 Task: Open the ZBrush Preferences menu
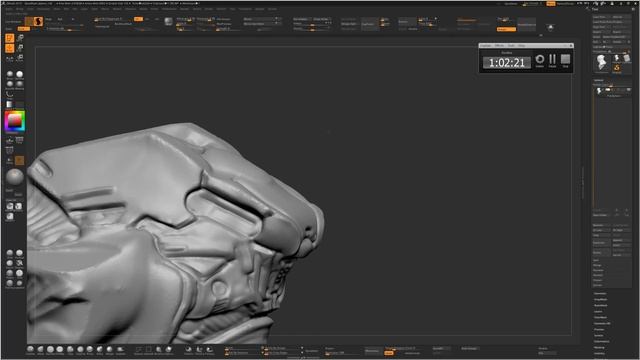pos(169,9)
